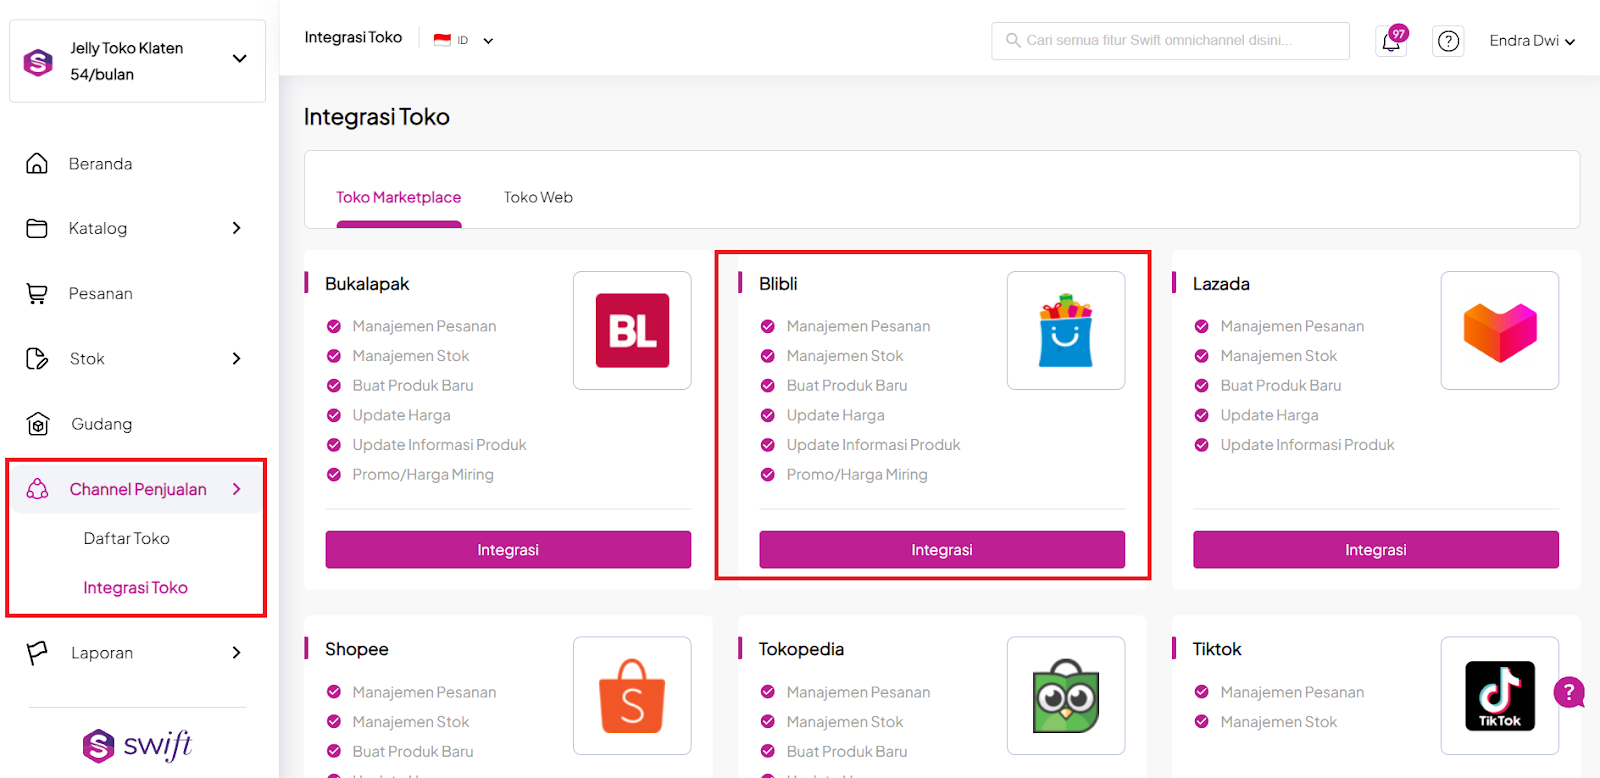
Task: Click the Channel Penjualan icon
Action: (x=38, y=489)
